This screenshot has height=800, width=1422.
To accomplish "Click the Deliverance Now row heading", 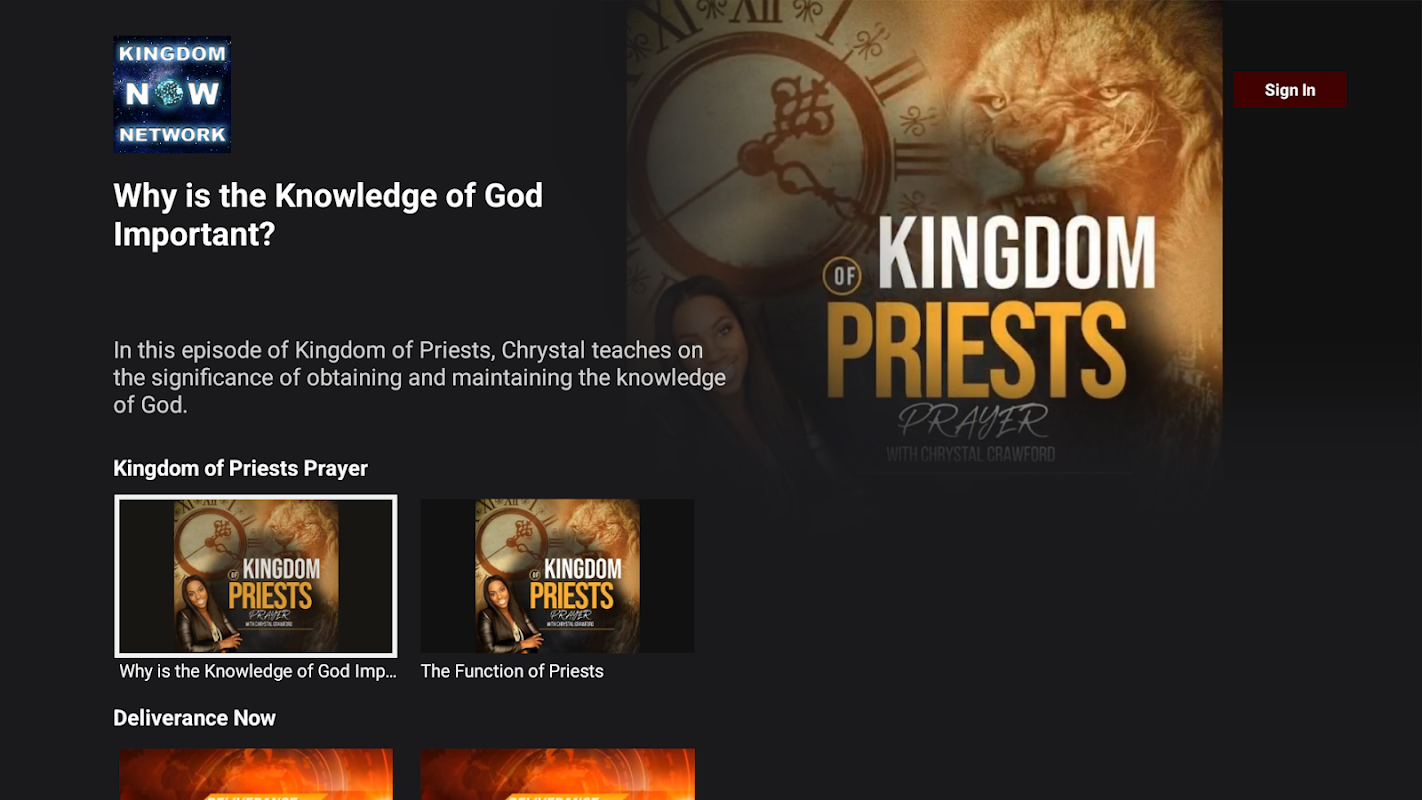I will 194,718.
